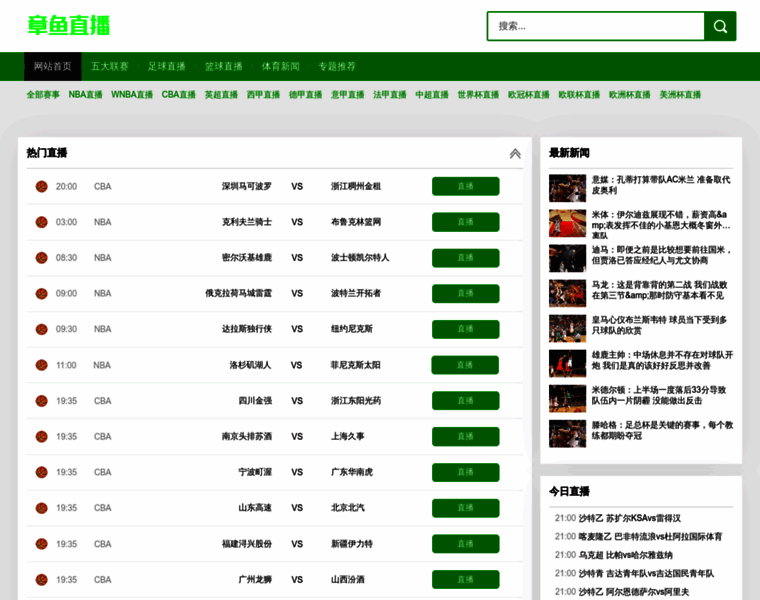760x600 pixels.
Task: Select the 欧冠杯直播 category link
Action: coord(529,95)
